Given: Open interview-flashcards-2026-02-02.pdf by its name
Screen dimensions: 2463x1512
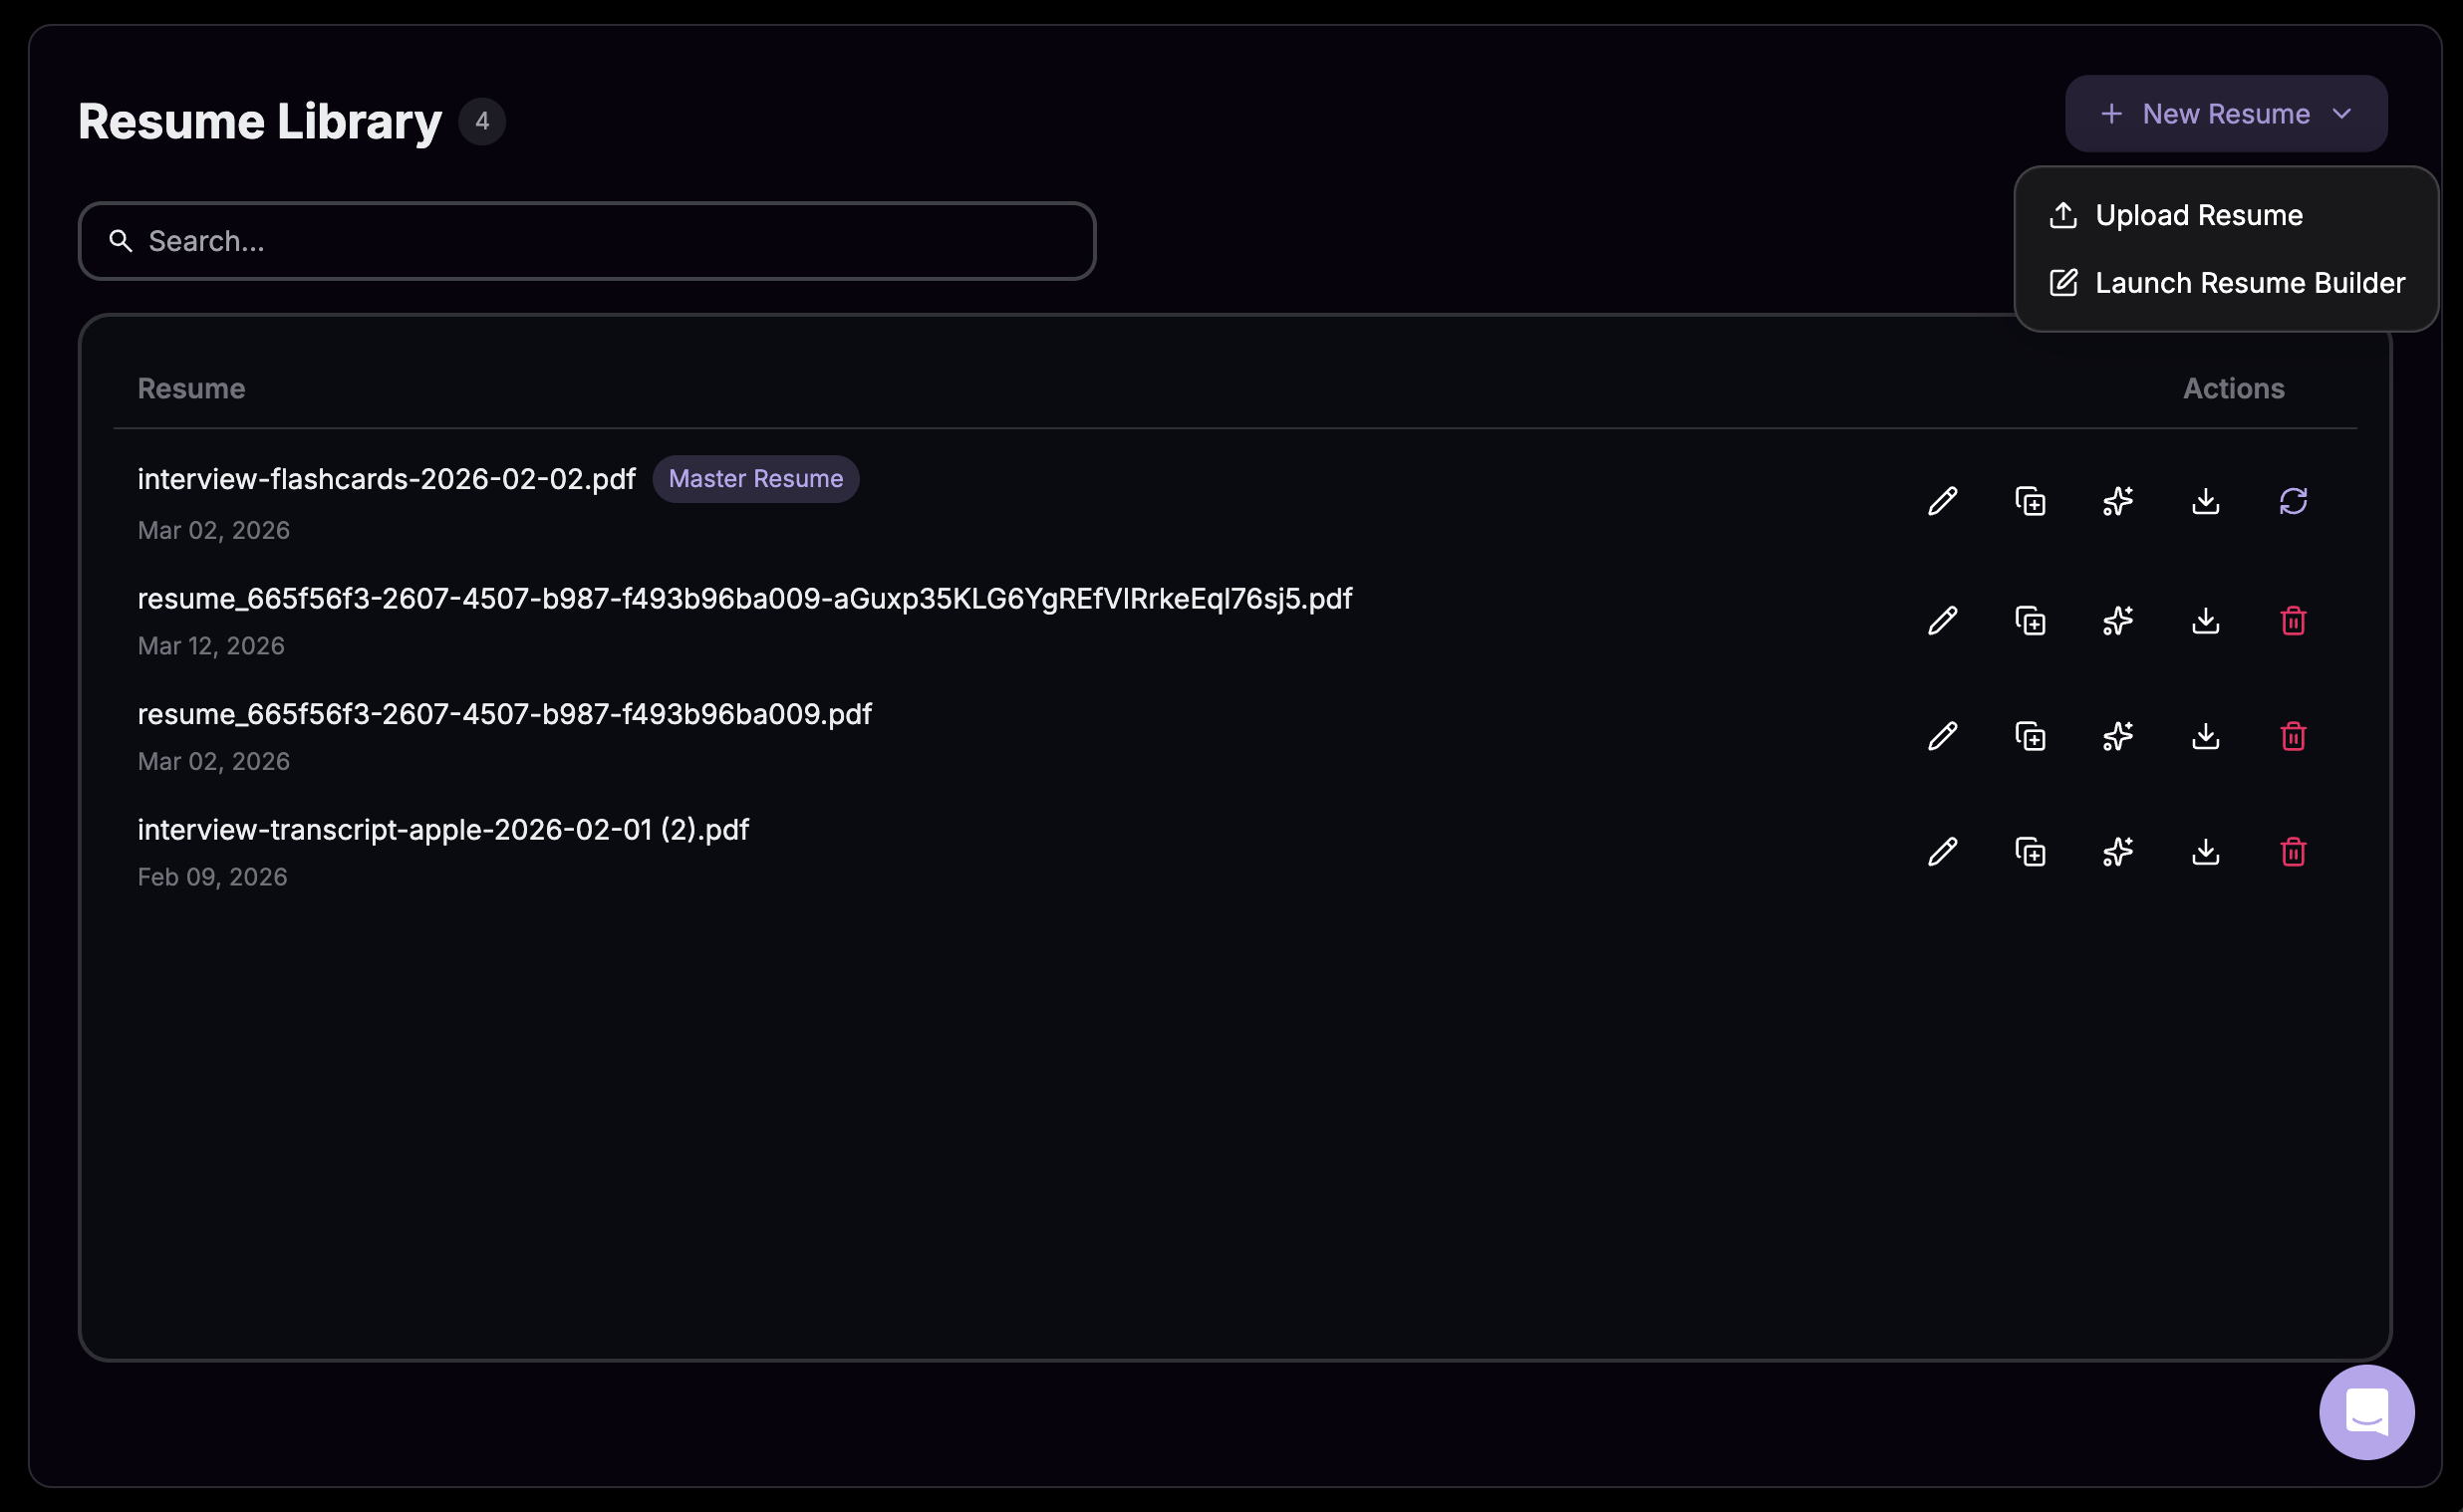Looking at the screenshot, I should tap(386, 478).
